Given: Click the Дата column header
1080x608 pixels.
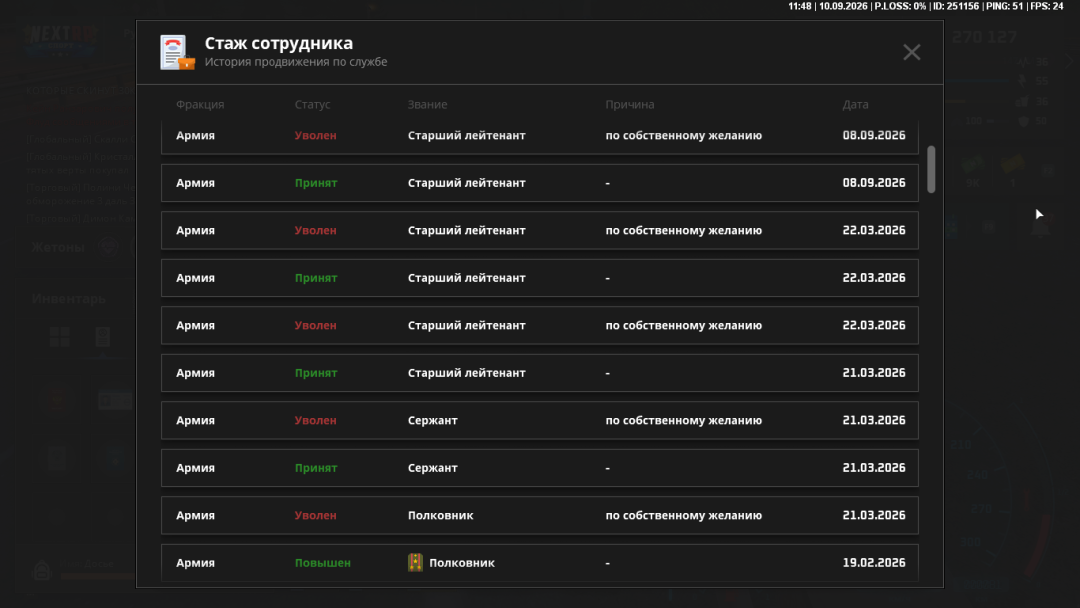Looking at the screenshot, I should coord(855,105).
